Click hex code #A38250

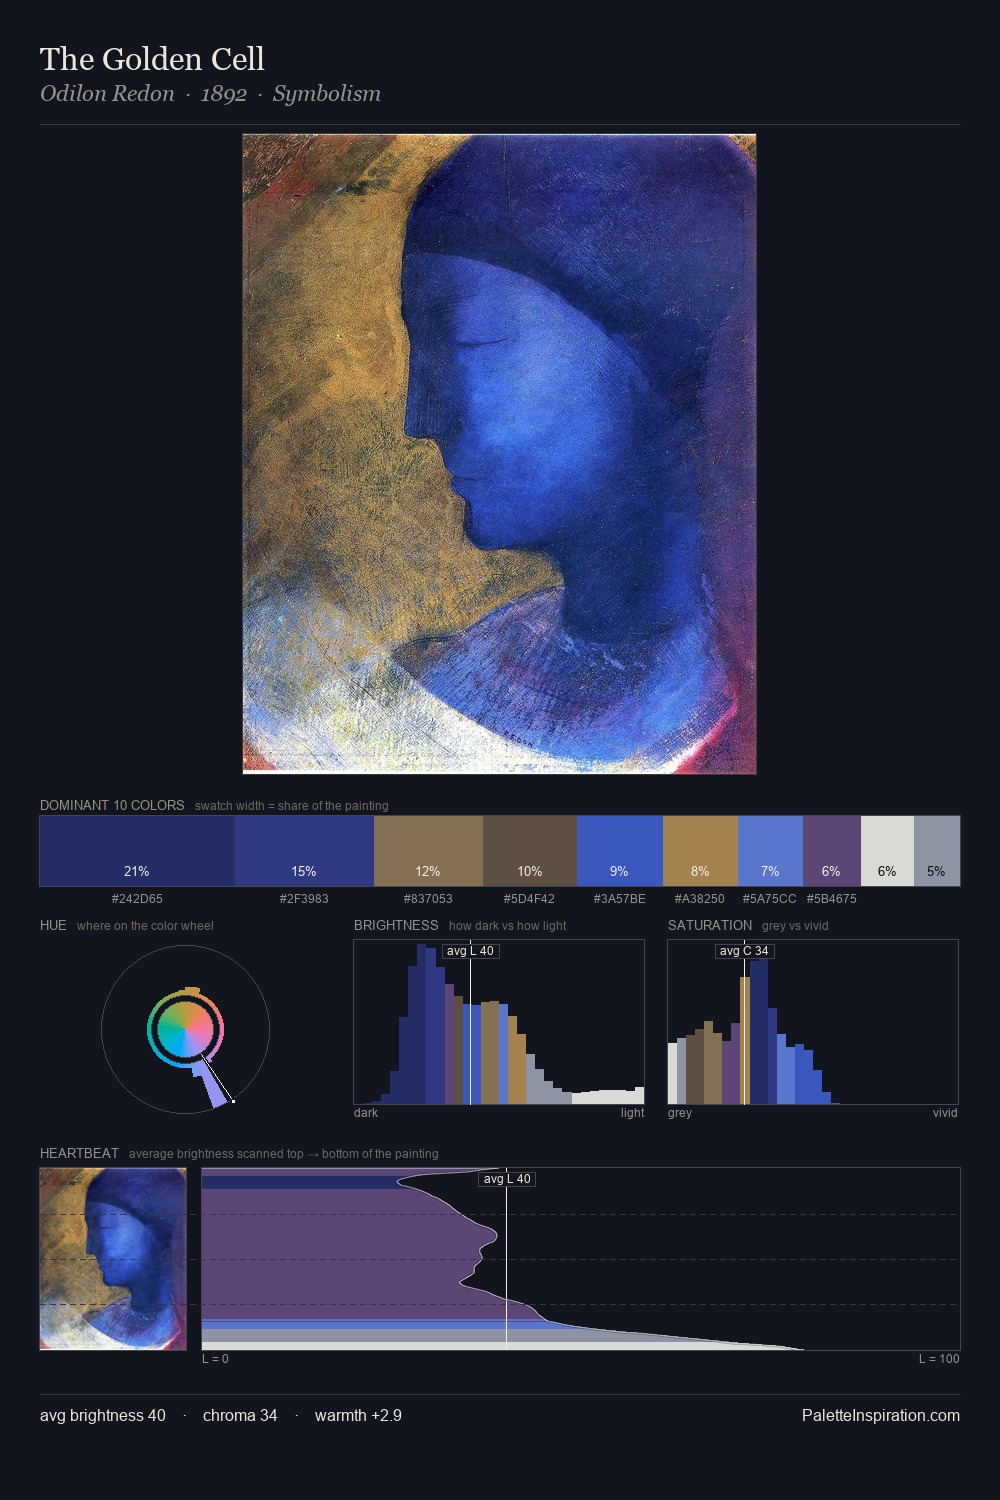point(700,899)
